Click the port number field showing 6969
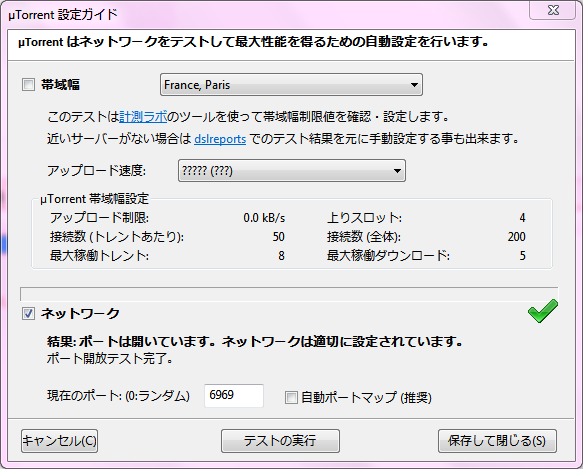Screen dimensions: 584x469 pyautogui.click(x=234, y=396)
